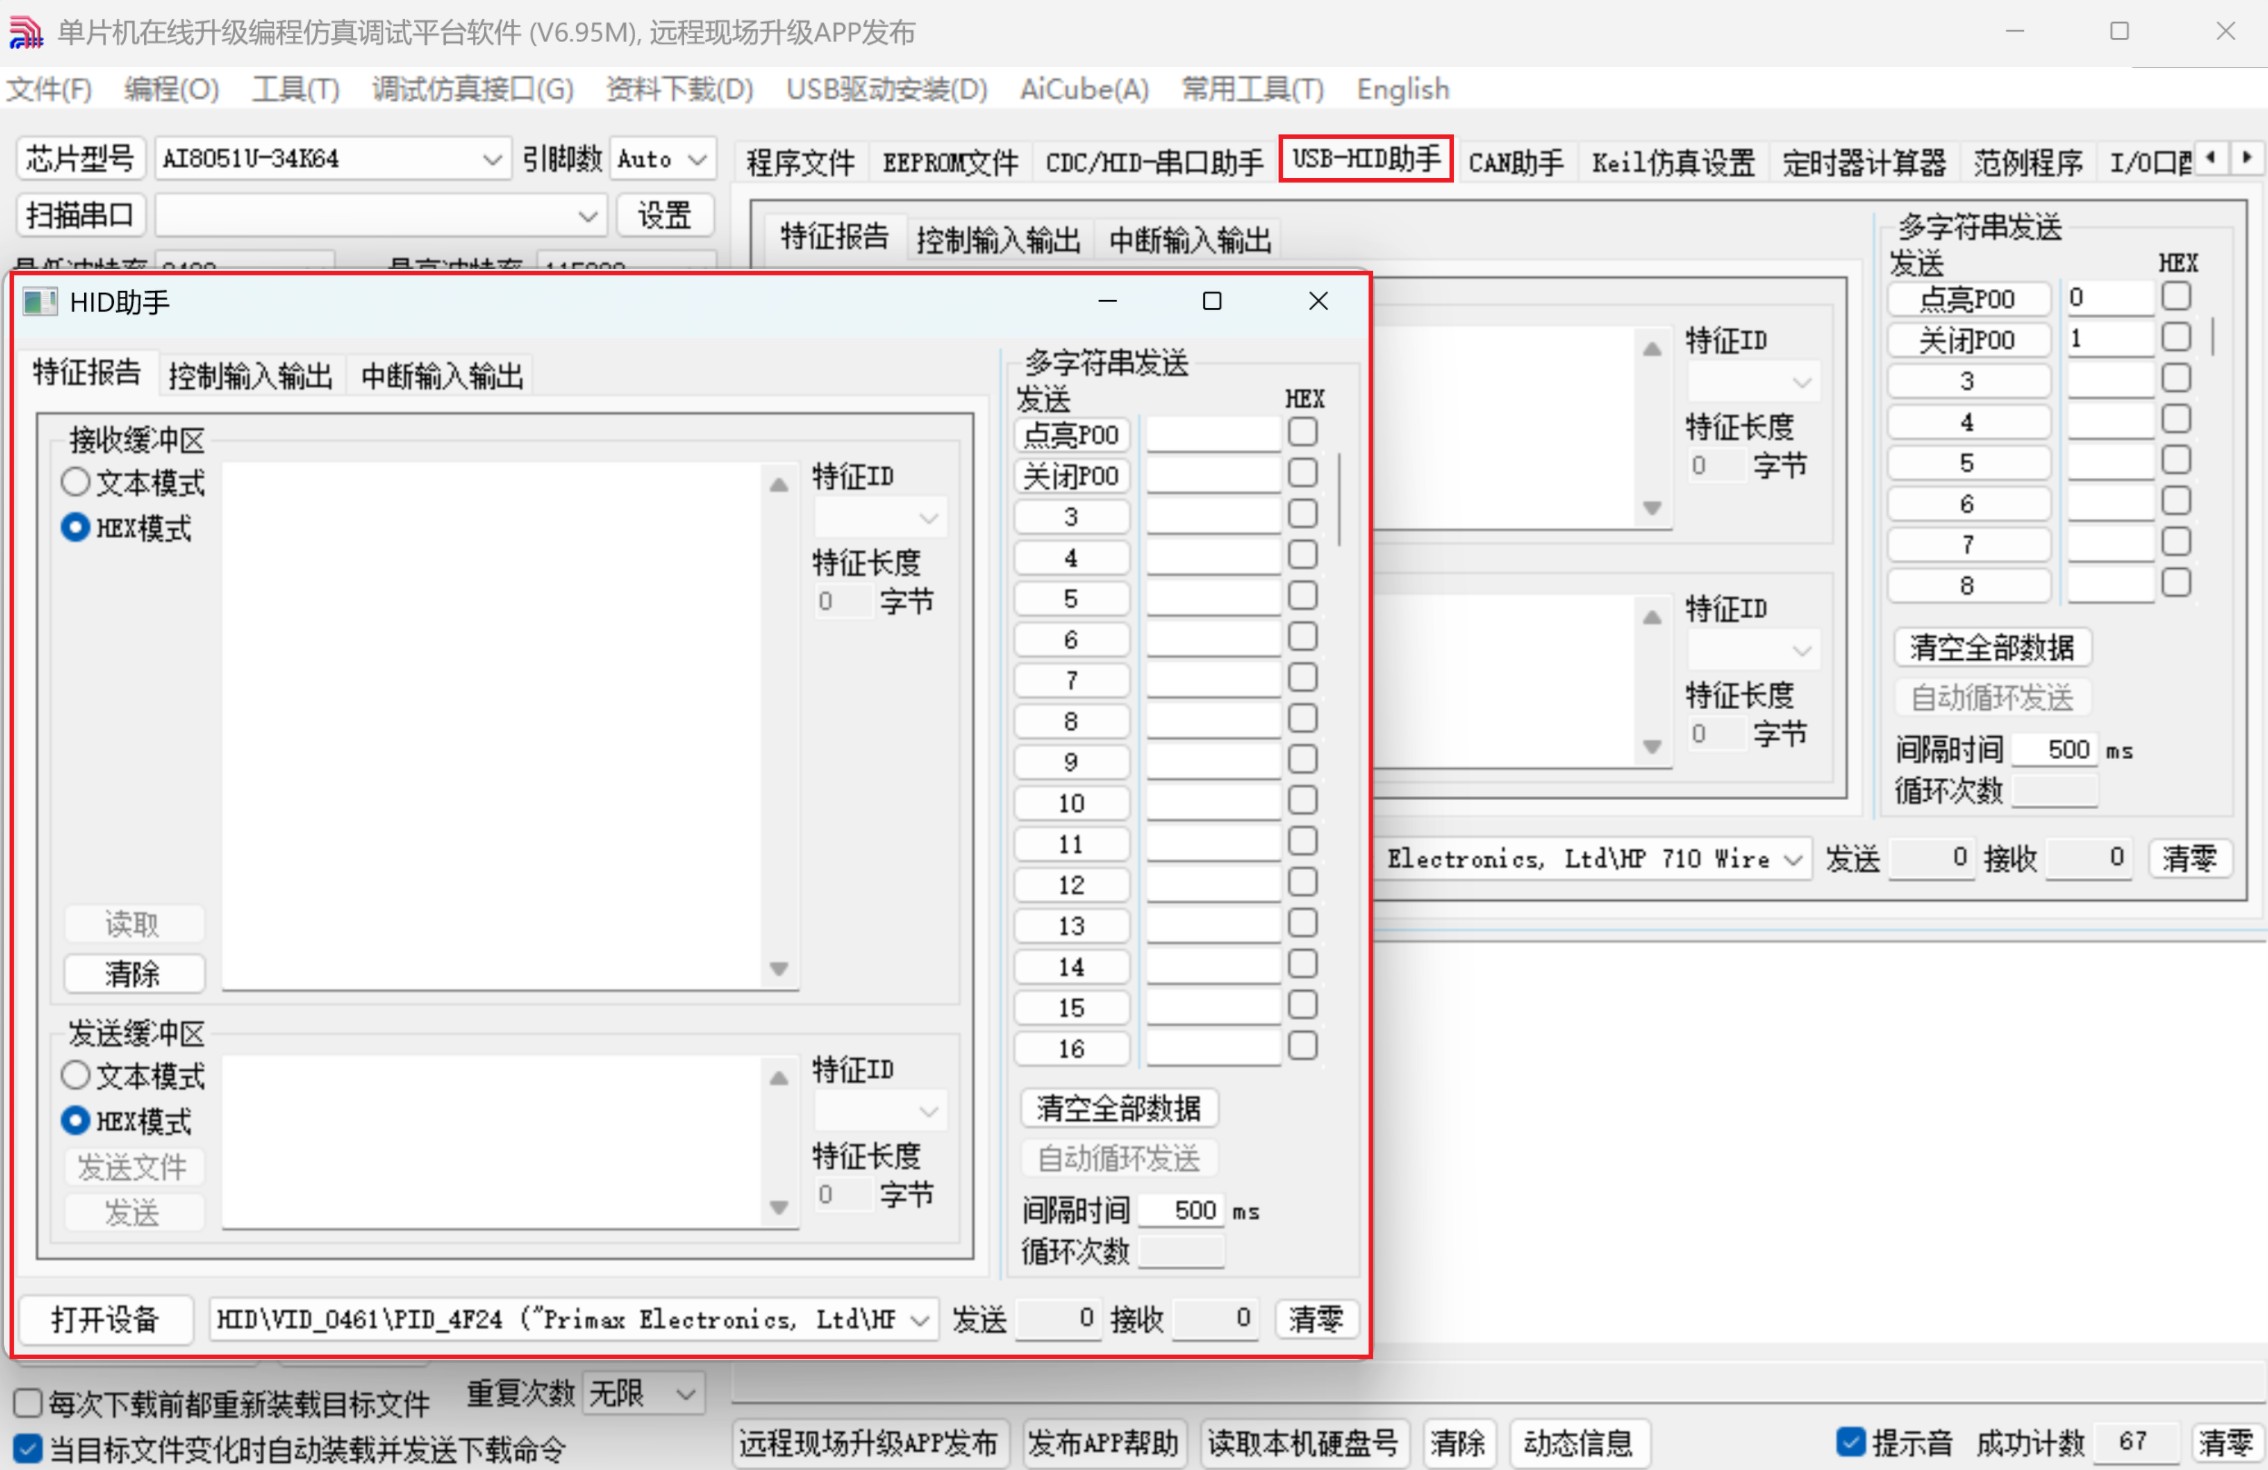The width and height of the screenshot is (2268, 1470).
Task: Toggle 当目标文件变化时自动装载 checkbox
Action: [28, 1448]
